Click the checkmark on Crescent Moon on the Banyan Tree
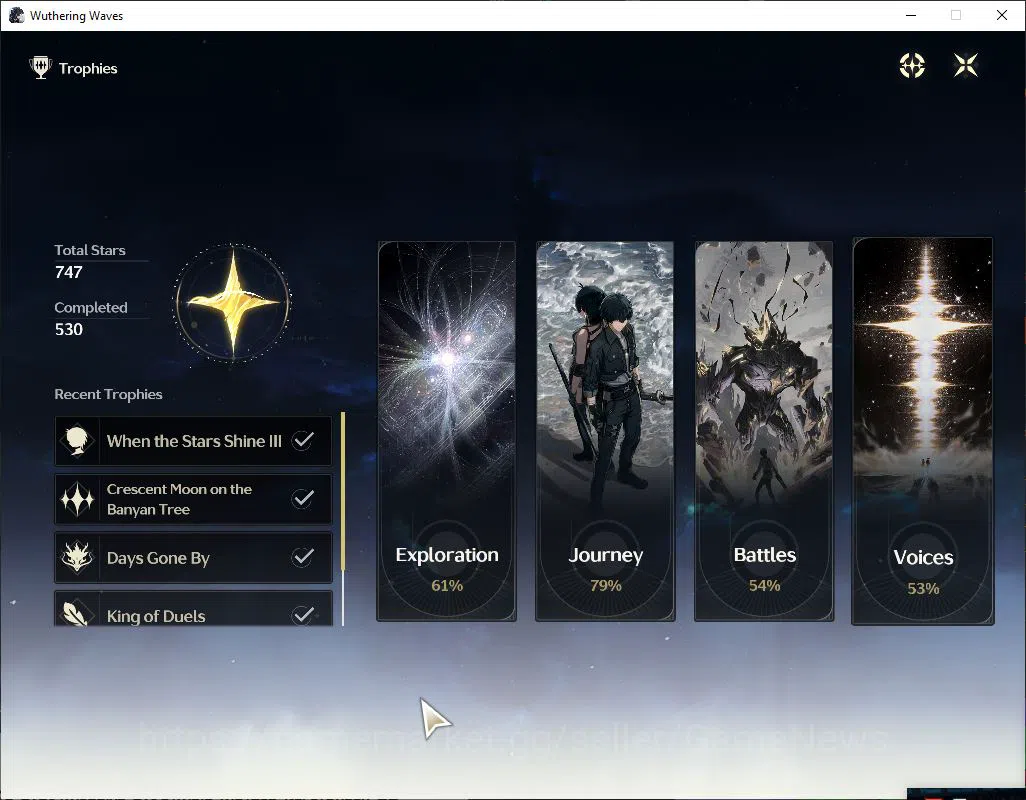The height and width of the screenshot is (800, 1026). 302,498
